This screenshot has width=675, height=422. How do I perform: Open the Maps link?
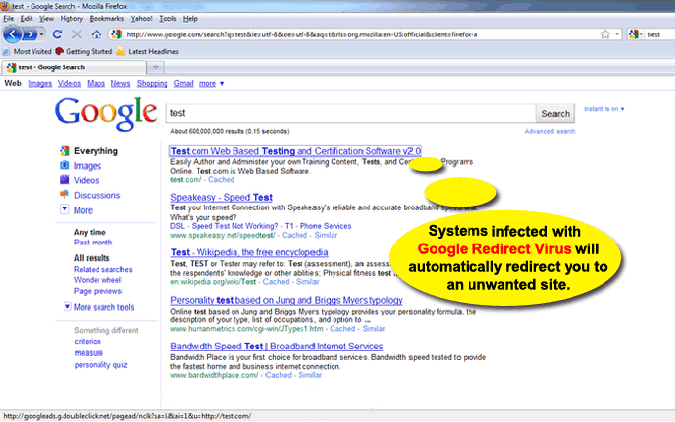pos(96,84)
